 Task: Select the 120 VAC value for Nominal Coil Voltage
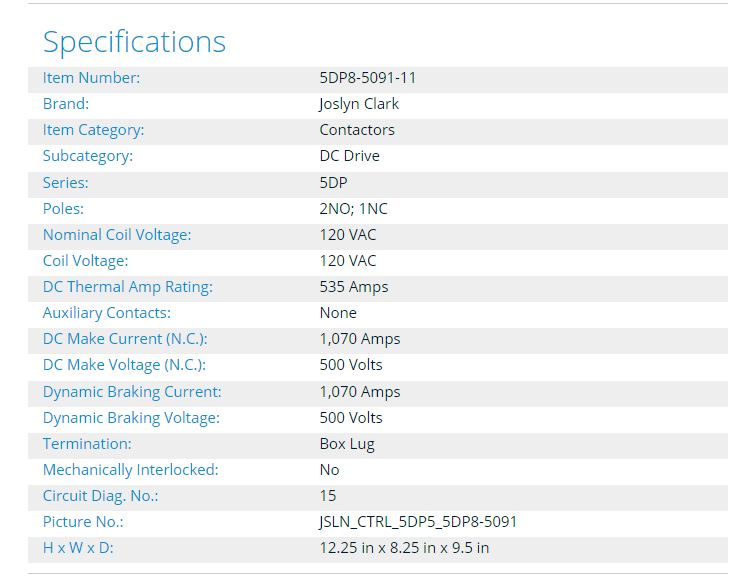coord(348,234)
